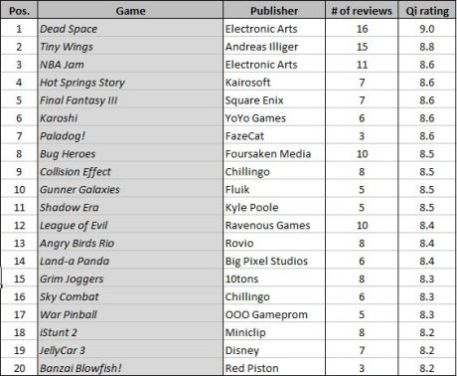Select the Big Pixel Studios cell

274,261
